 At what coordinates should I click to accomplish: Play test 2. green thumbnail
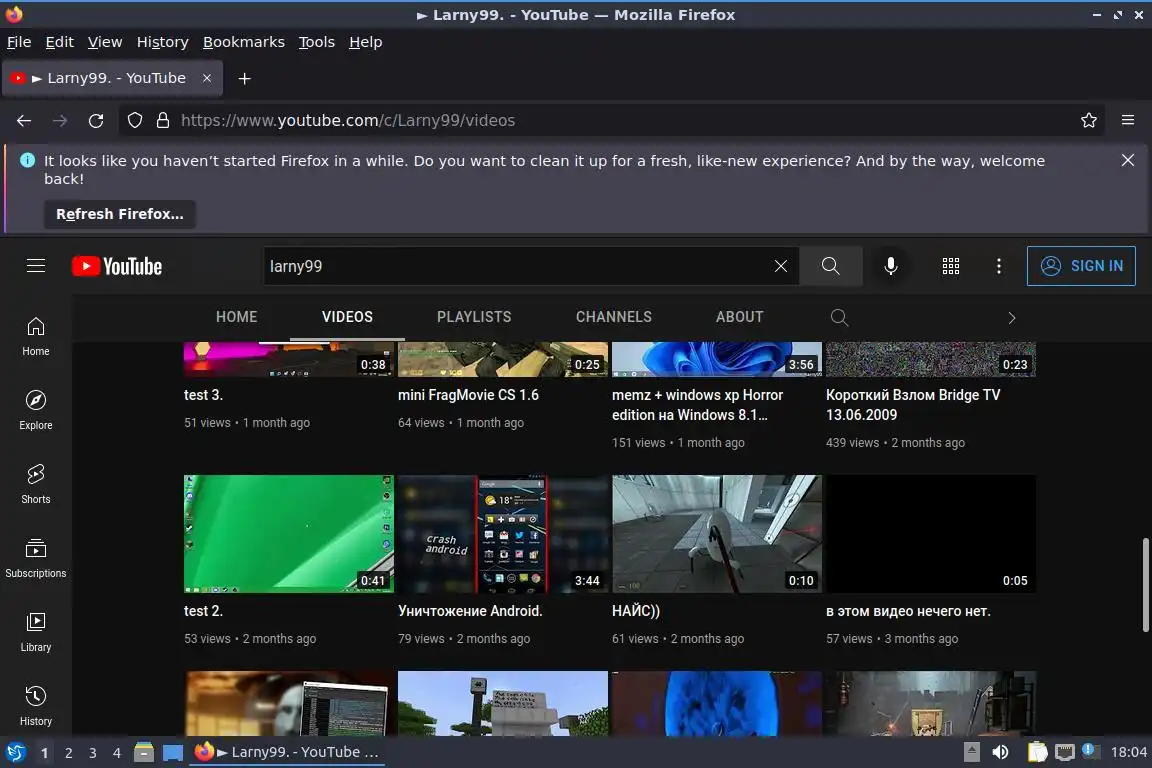pyautogui.click(x=289, y=534)
